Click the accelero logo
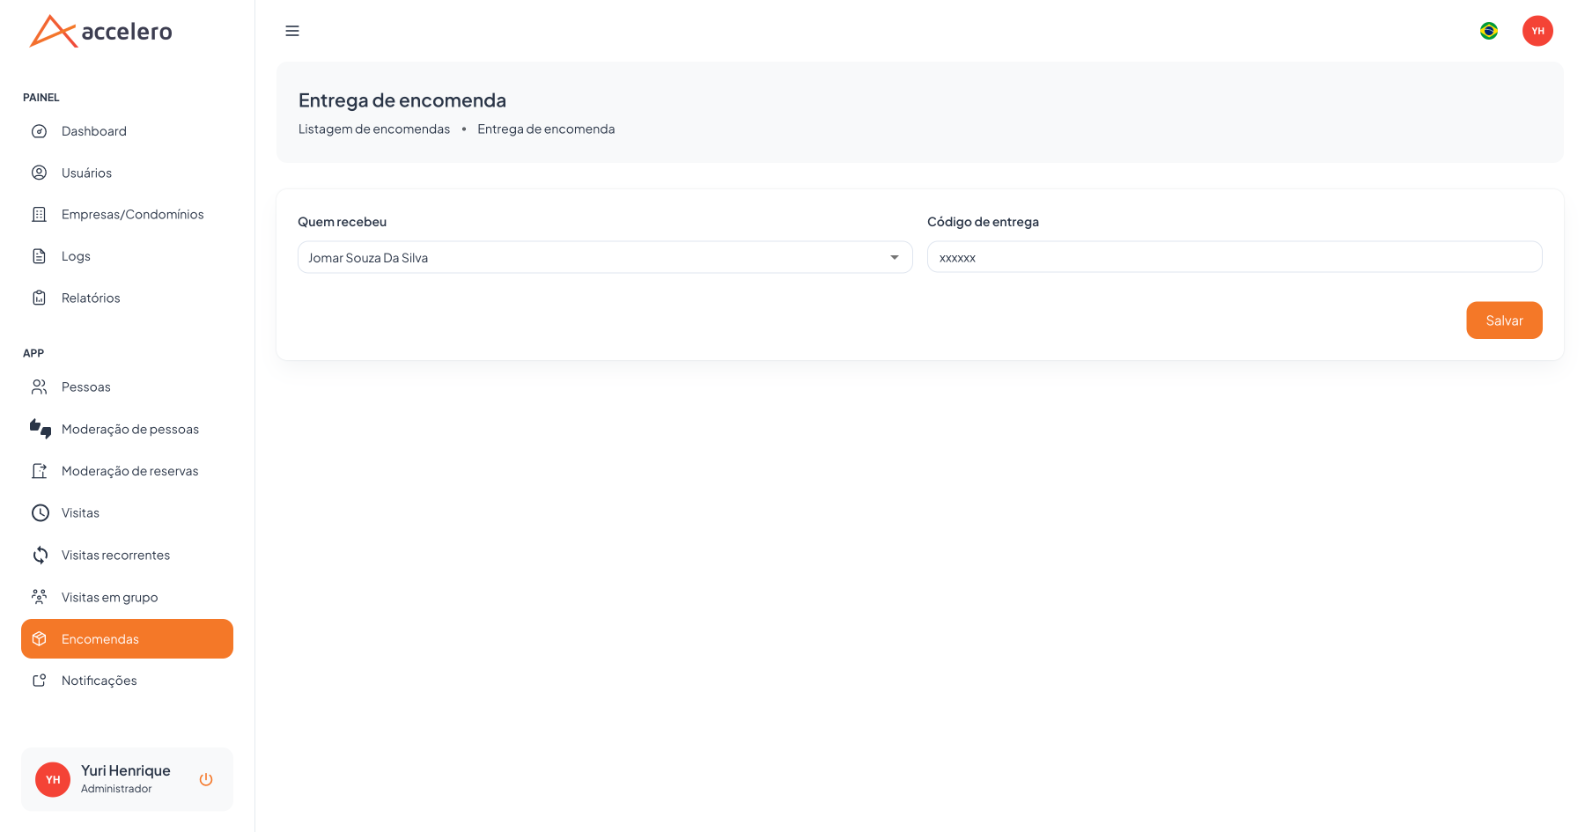The height and width of the screenshot is (832, 1585). pyautogui.click(x=101, y=31)
